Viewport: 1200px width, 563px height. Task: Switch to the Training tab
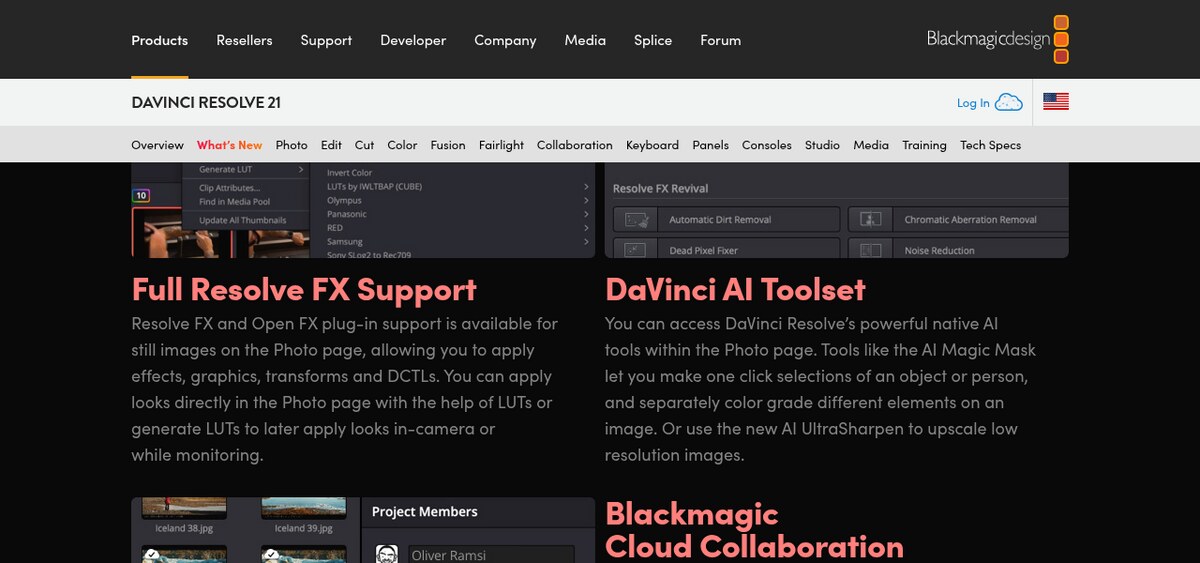click(924, 145)
